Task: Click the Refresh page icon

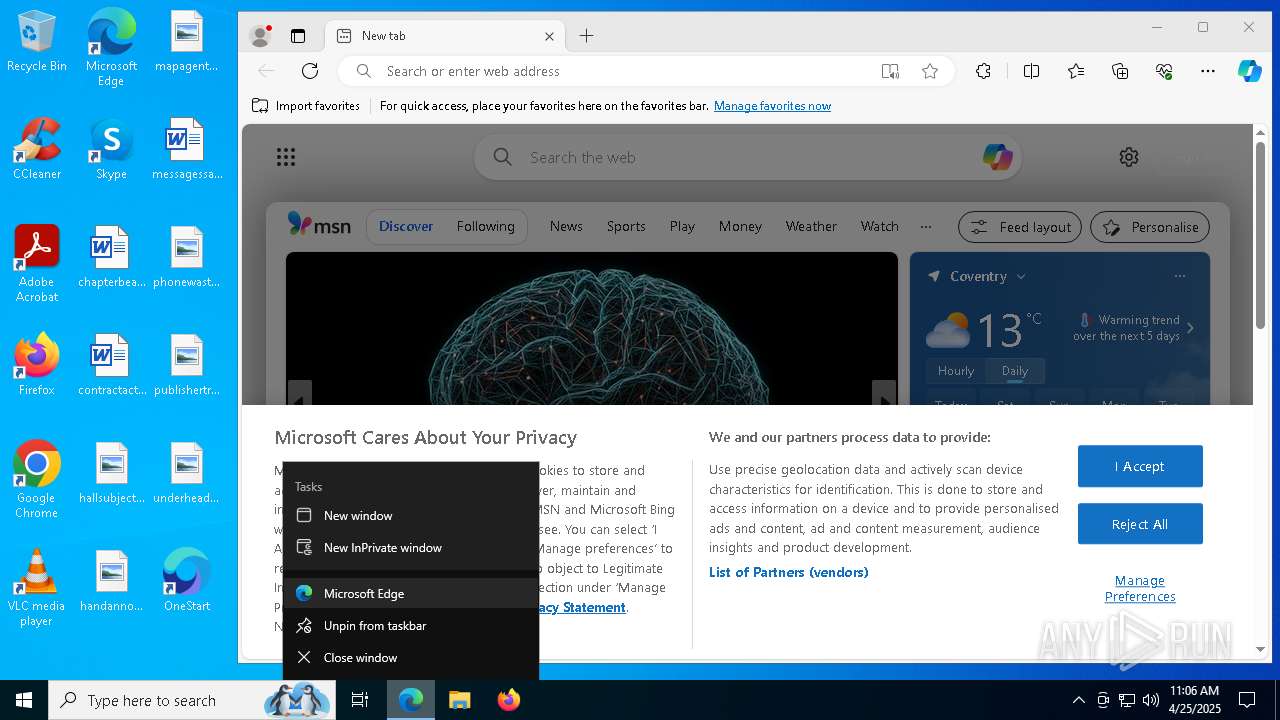Action: click(x=310, y=71)
